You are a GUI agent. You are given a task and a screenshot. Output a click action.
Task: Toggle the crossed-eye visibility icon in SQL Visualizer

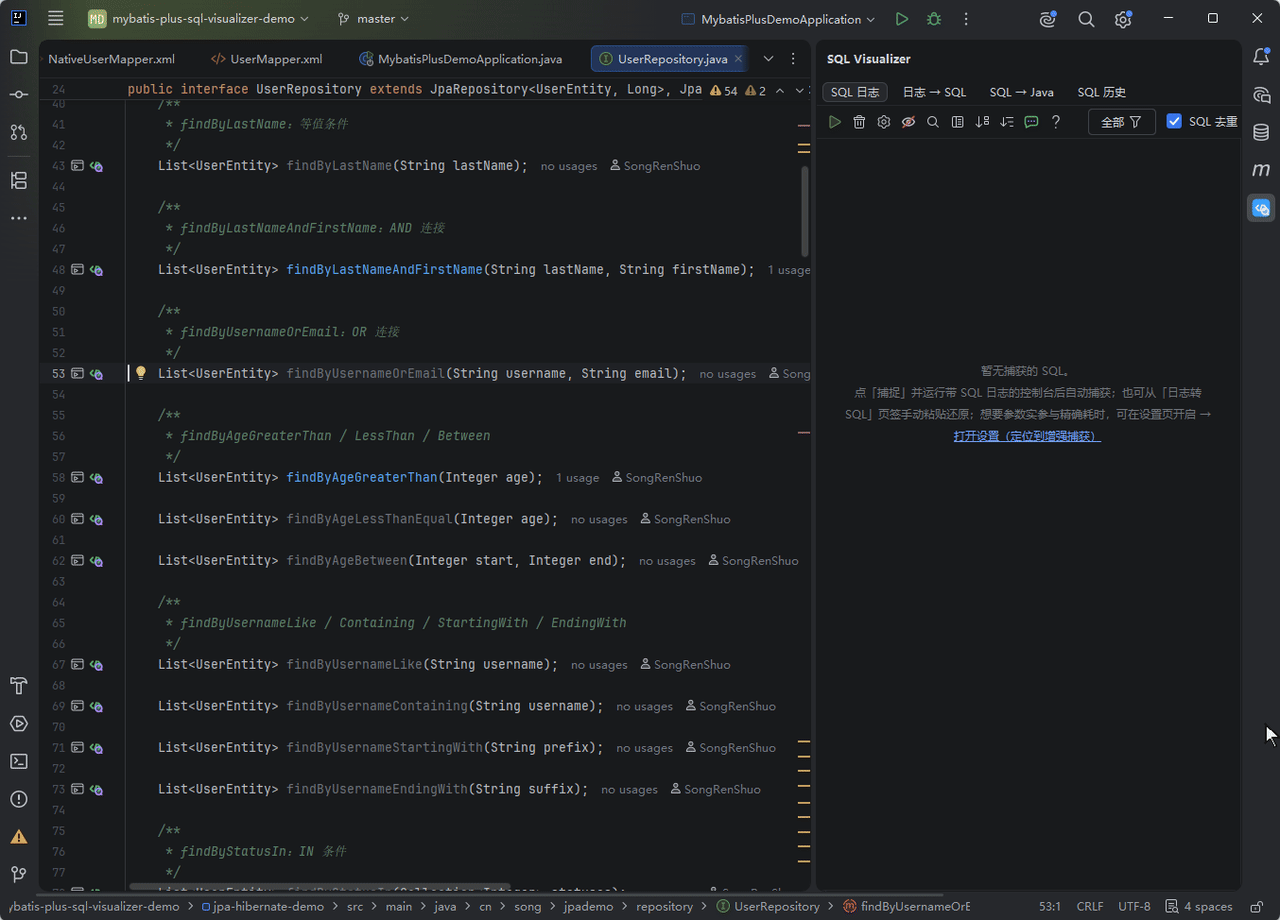pos(908,122)
